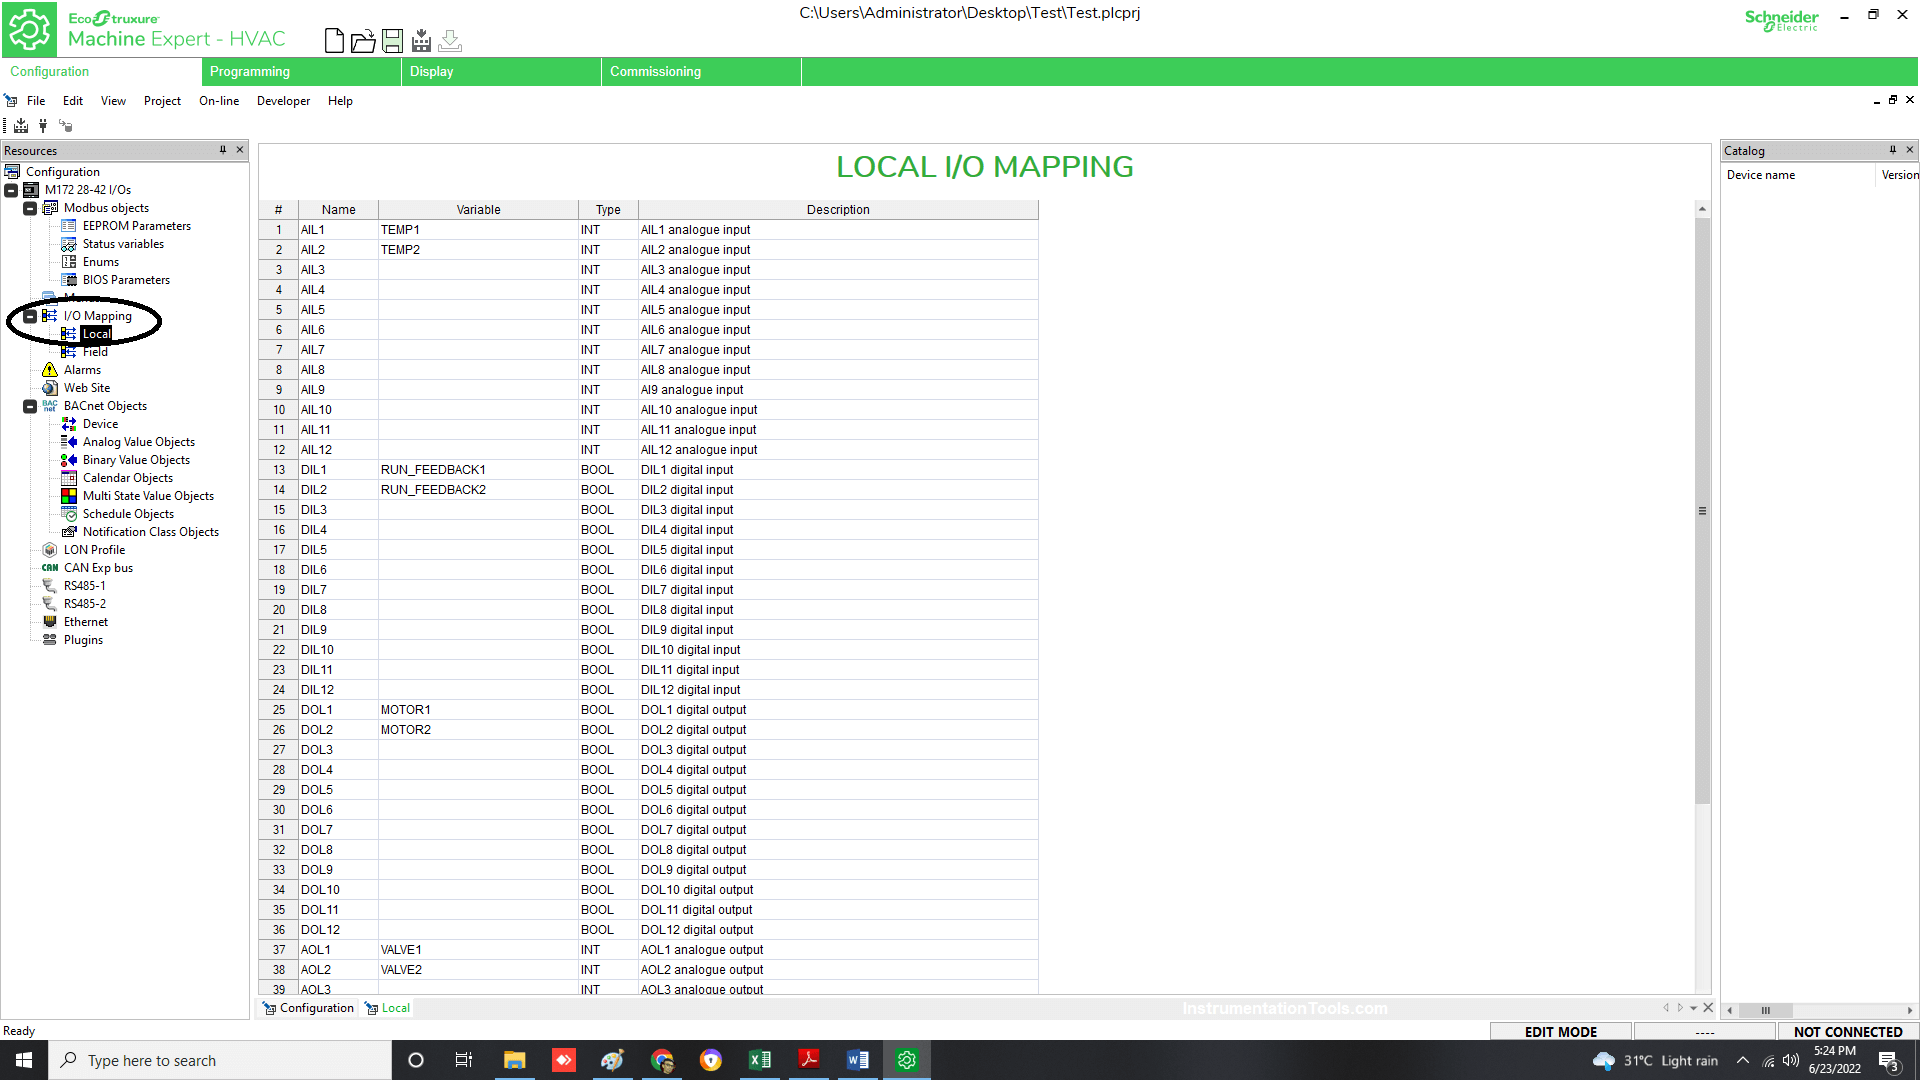Select the Local document tab at bottom
Screen dimensions: 1920x1080
tap(388, 1008)
